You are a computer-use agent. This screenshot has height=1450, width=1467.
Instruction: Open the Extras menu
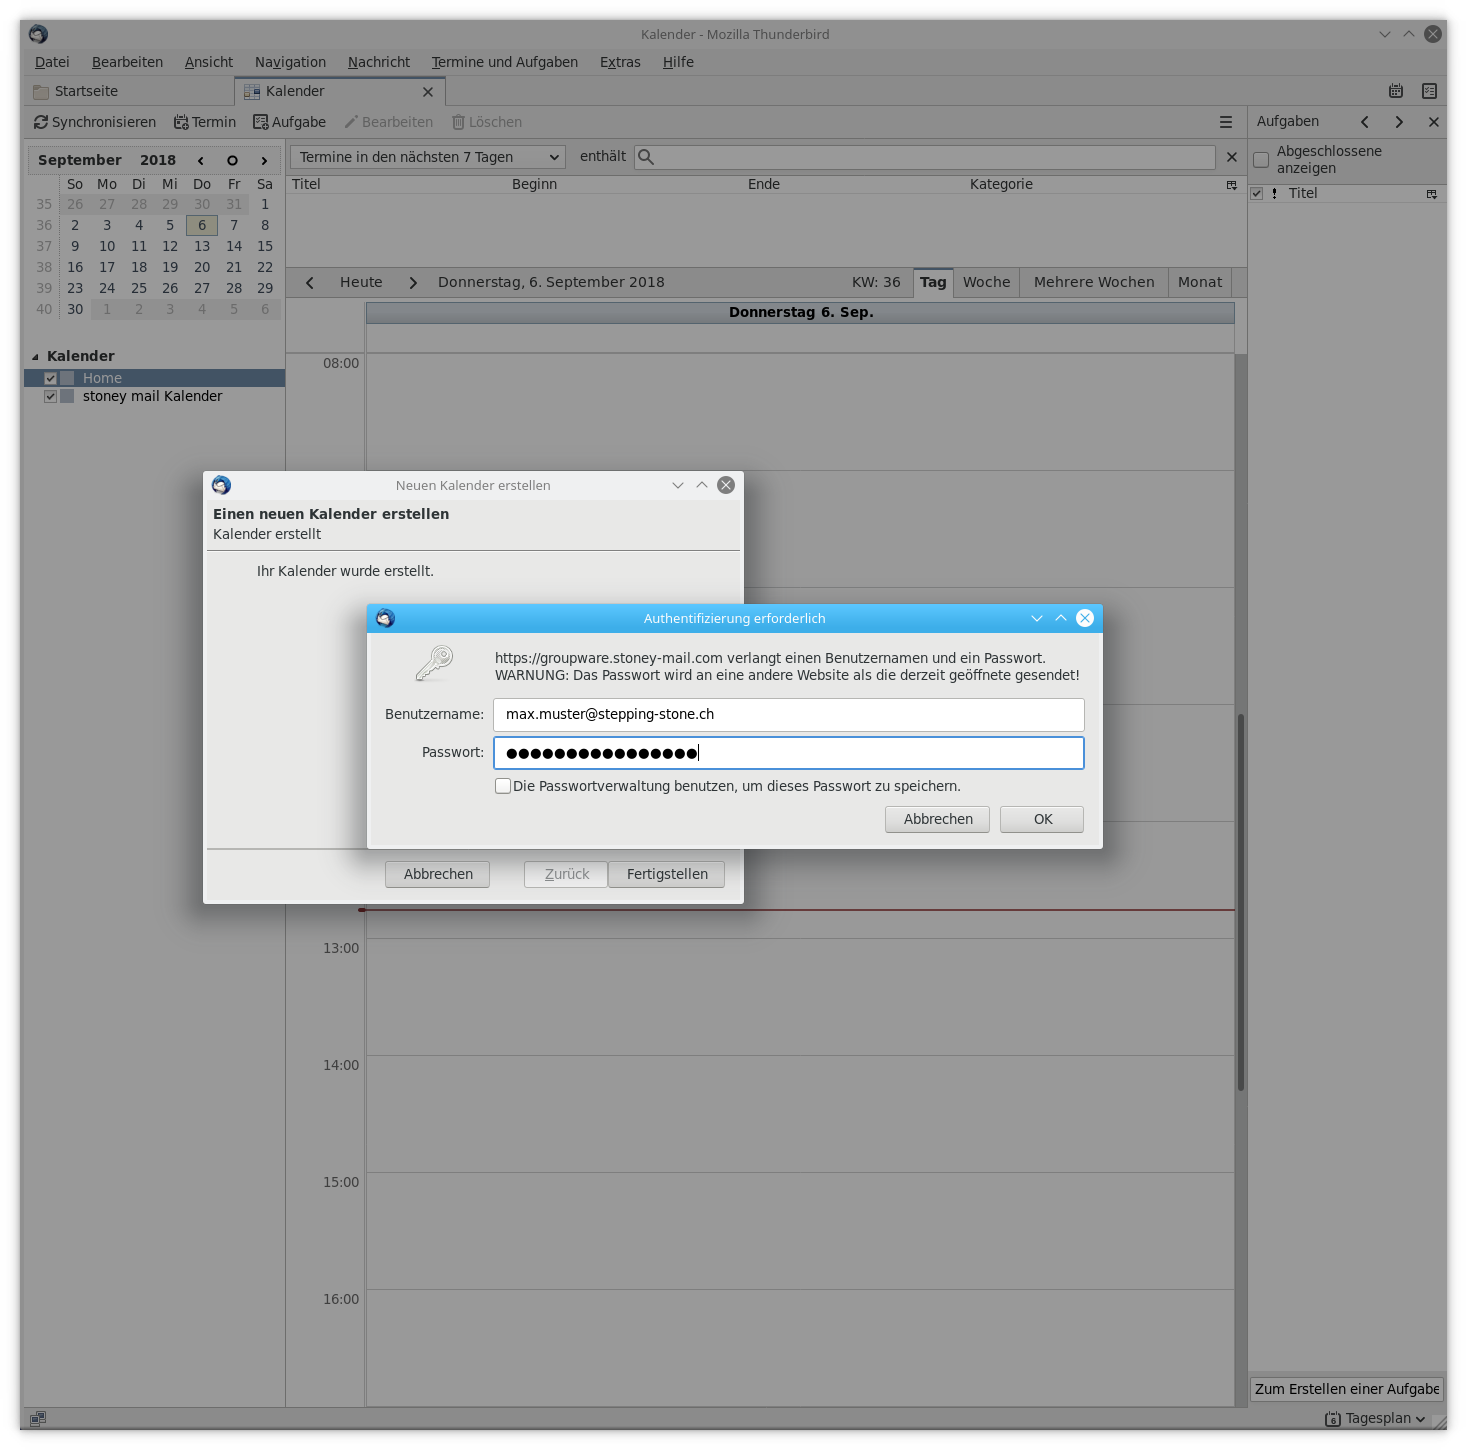tap(620, 62)
